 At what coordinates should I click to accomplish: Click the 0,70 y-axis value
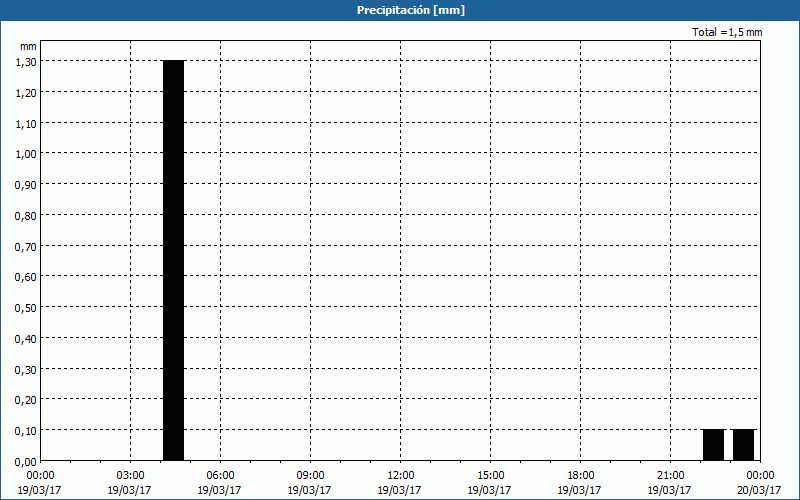pyautogui.click(x=26, y=246)
